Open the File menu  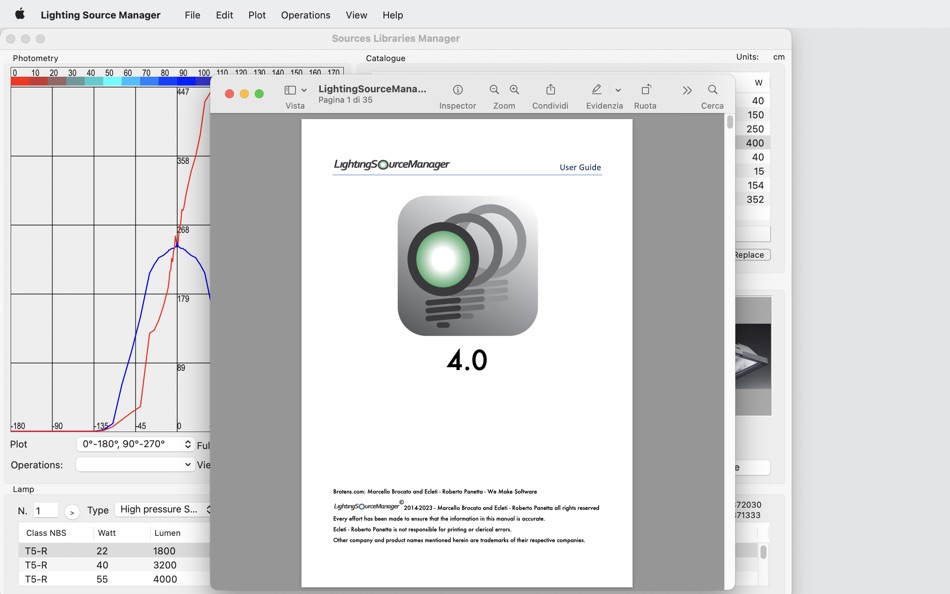click(x=192, y=15)
